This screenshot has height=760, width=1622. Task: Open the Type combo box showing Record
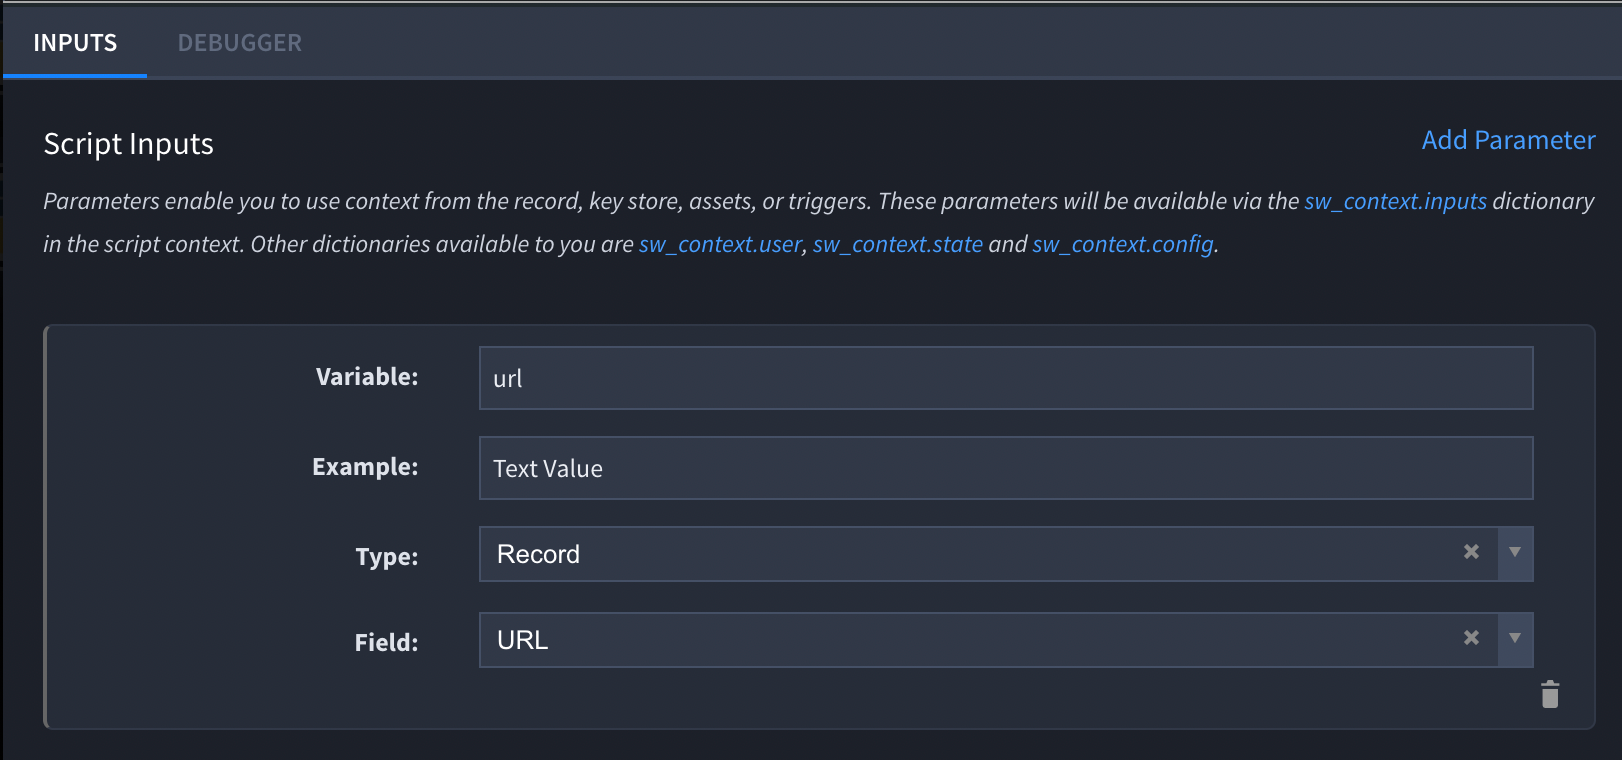coord(1006,554)
